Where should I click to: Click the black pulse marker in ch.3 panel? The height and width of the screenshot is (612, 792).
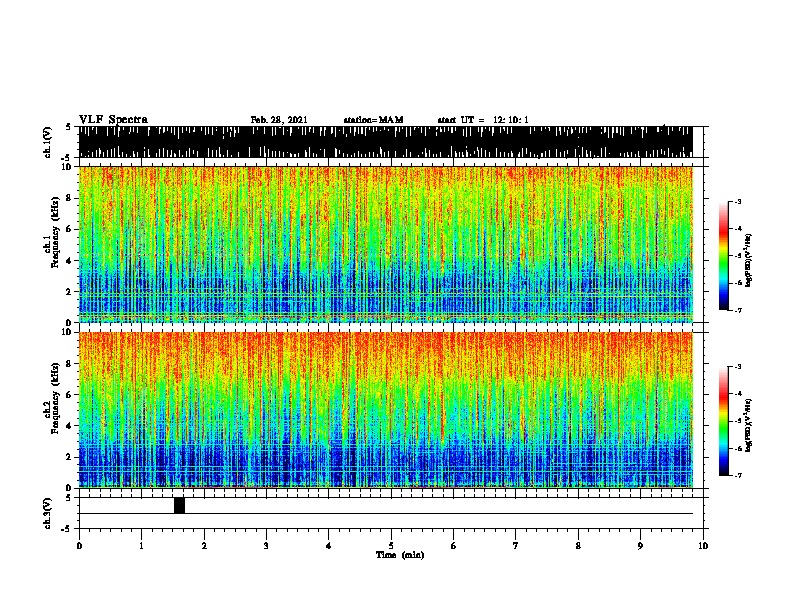179,505
